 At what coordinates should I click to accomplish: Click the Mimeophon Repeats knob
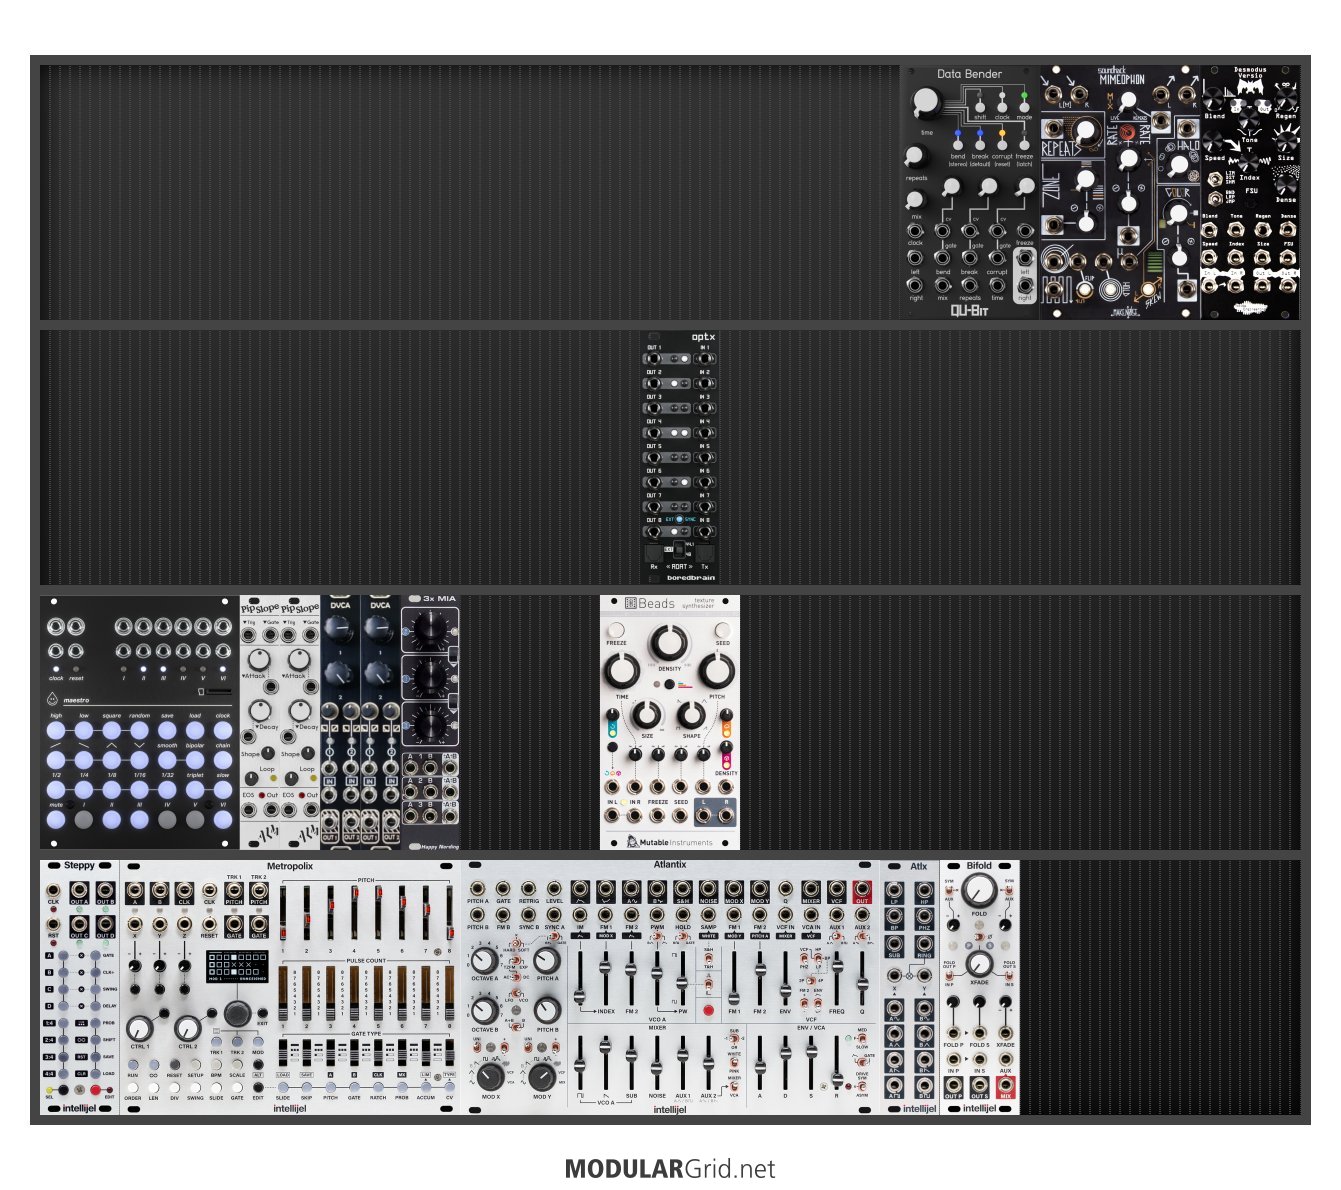pos(1084,131)
